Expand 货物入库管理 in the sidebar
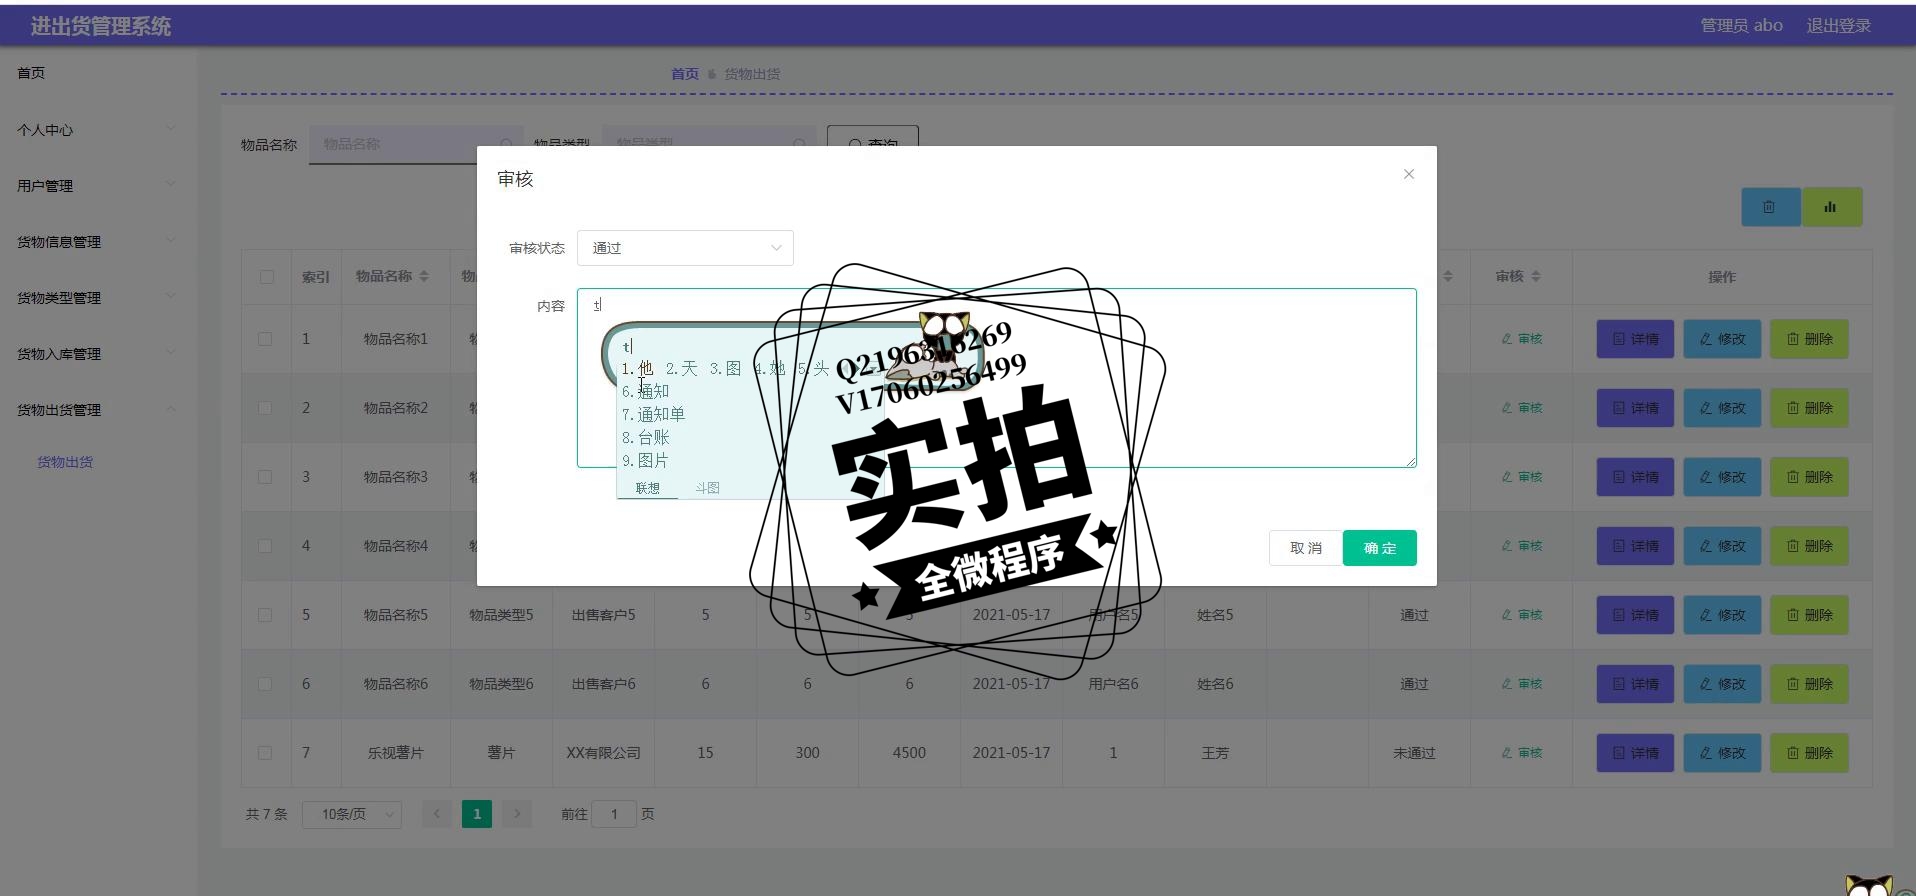 click(96, 354)
